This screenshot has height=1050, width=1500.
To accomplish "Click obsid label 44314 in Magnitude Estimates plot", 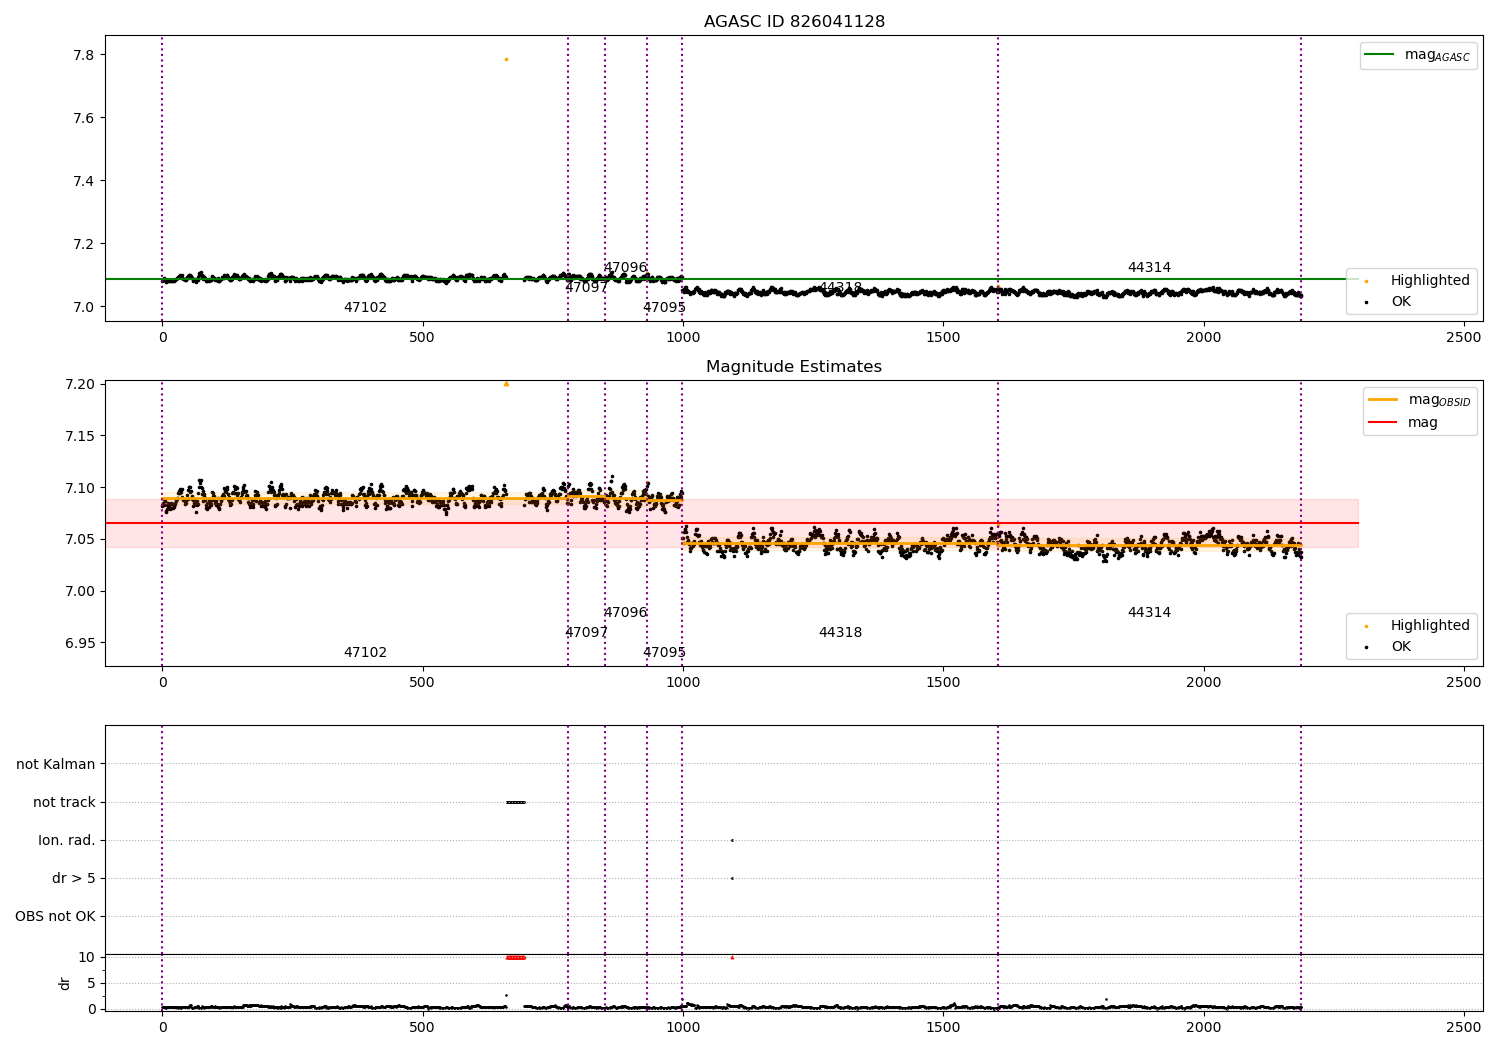I will [x=1149, y=612].
